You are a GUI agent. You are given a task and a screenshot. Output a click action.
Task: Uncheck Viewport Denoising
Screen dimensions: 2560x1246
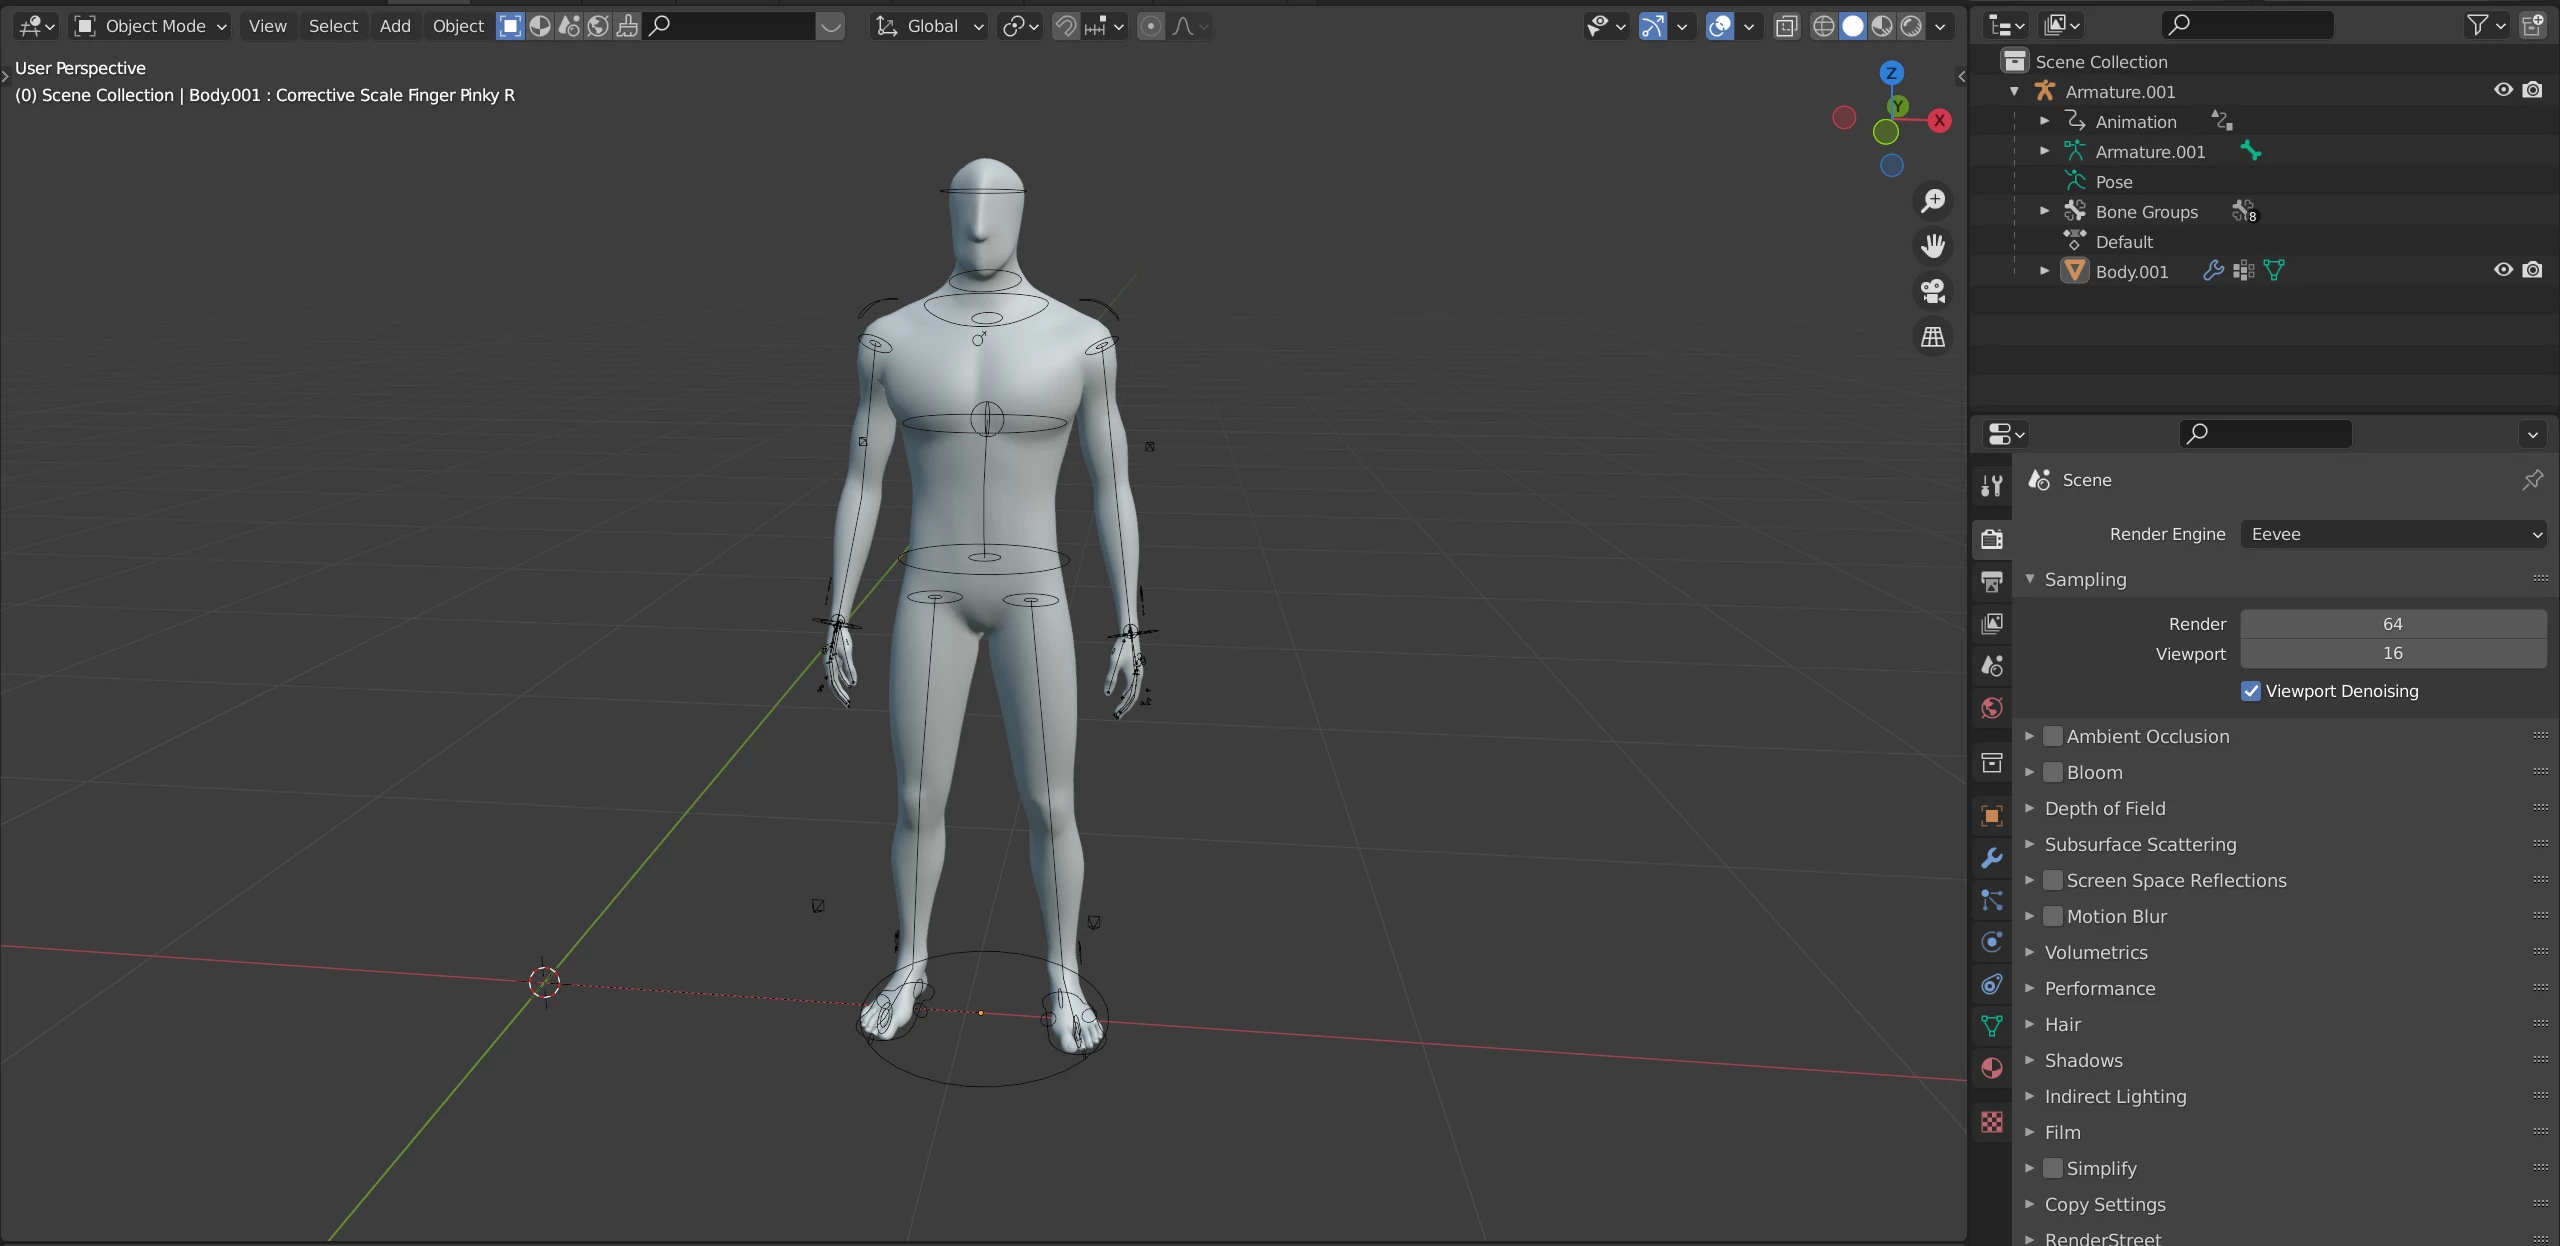[2251, 691]
